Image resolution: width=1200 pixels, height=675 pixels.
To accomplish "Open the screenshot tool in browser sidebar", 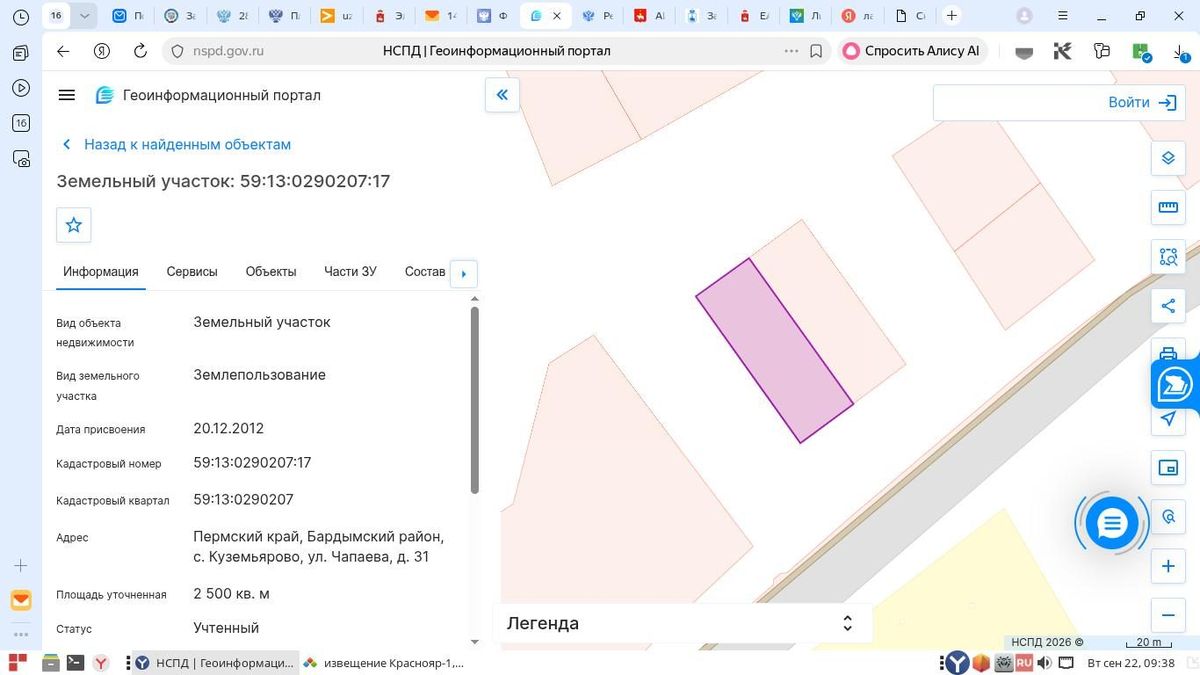I will tap(21, 158).
